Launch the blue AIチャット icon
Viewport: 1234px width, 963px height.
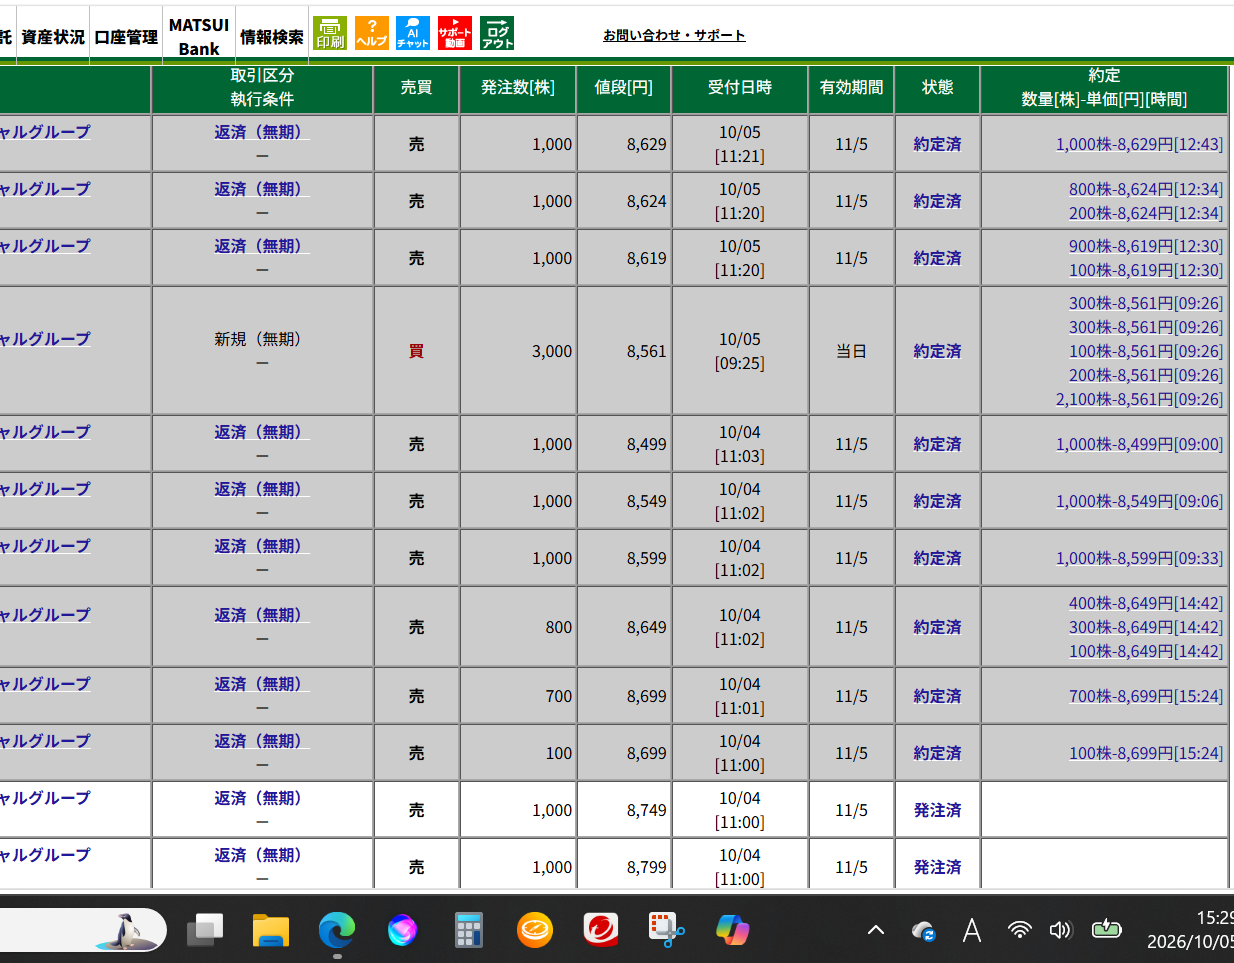[413, 33]
